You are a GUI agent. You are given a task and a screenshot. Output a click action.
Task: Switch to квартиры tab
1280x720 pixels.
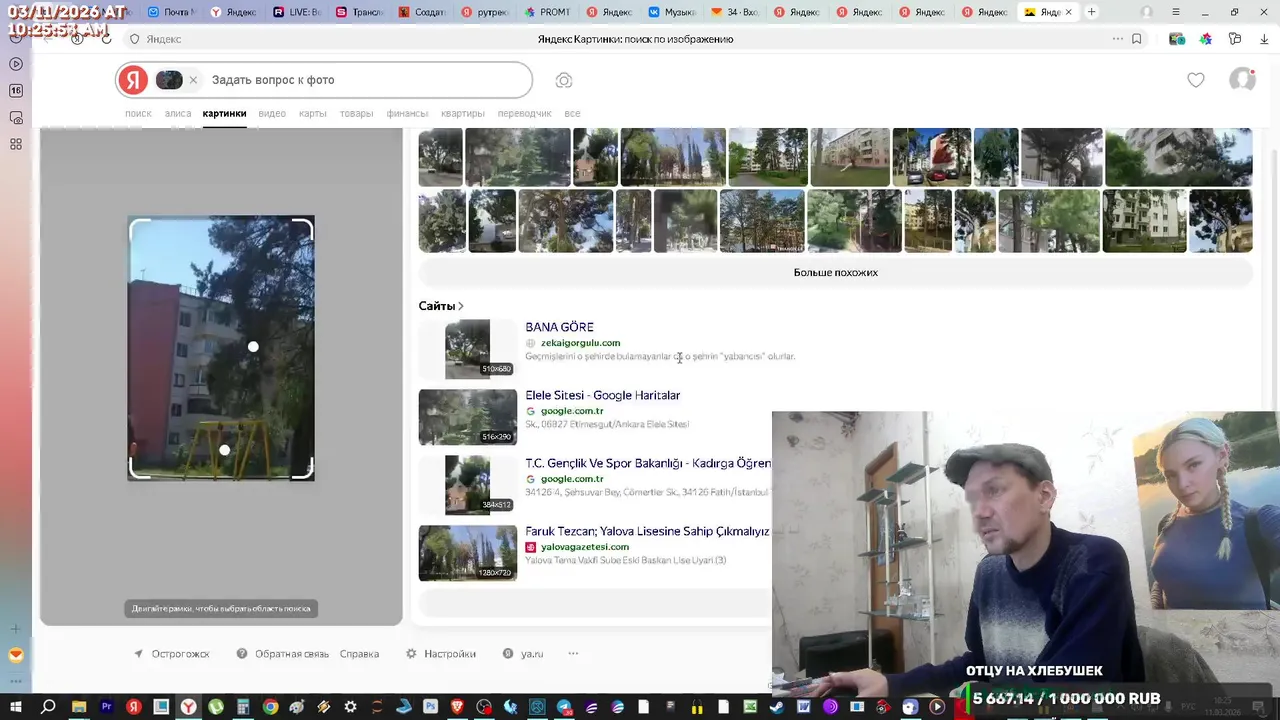pos(463,113)
